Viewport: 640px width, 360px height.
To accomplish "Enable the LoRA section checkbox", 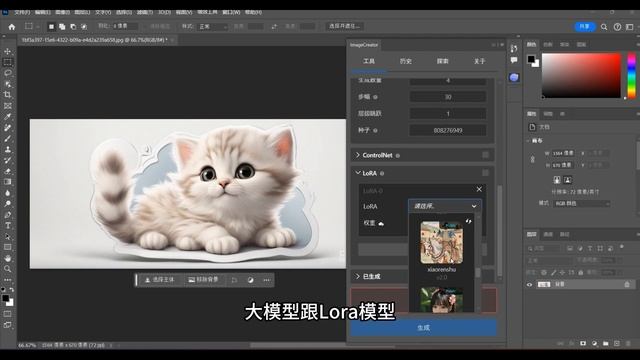I will [x=485, y=173].
